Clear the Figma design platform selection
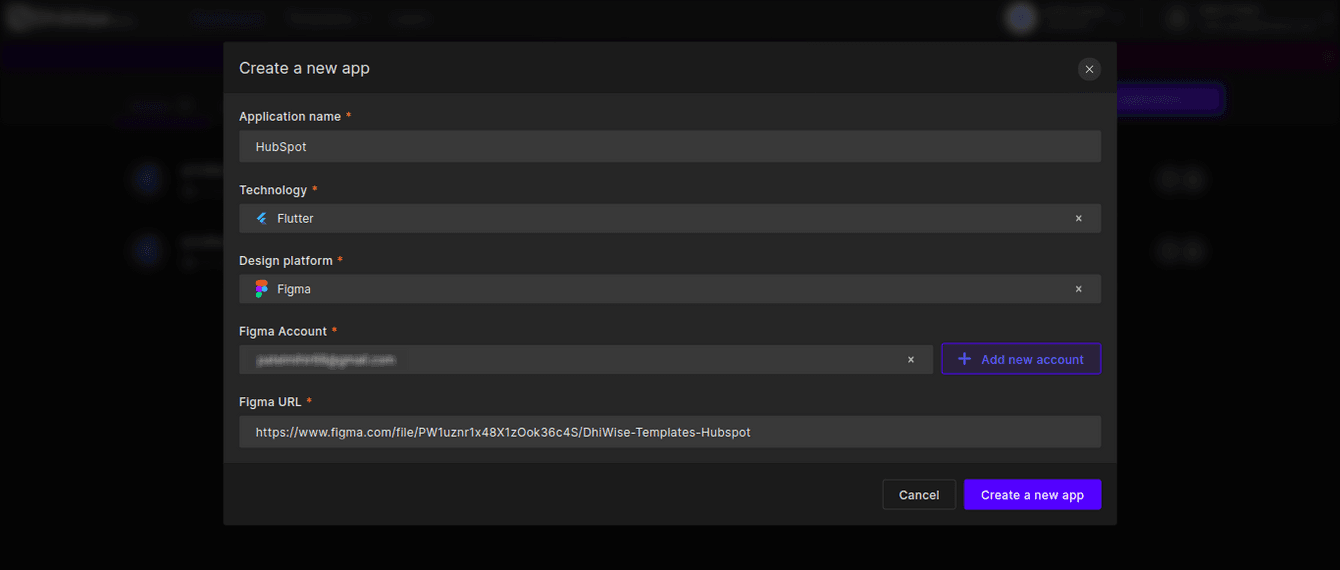This screenshot has height=570, width=1340. pyautogui.click(x=1078, y=289)
